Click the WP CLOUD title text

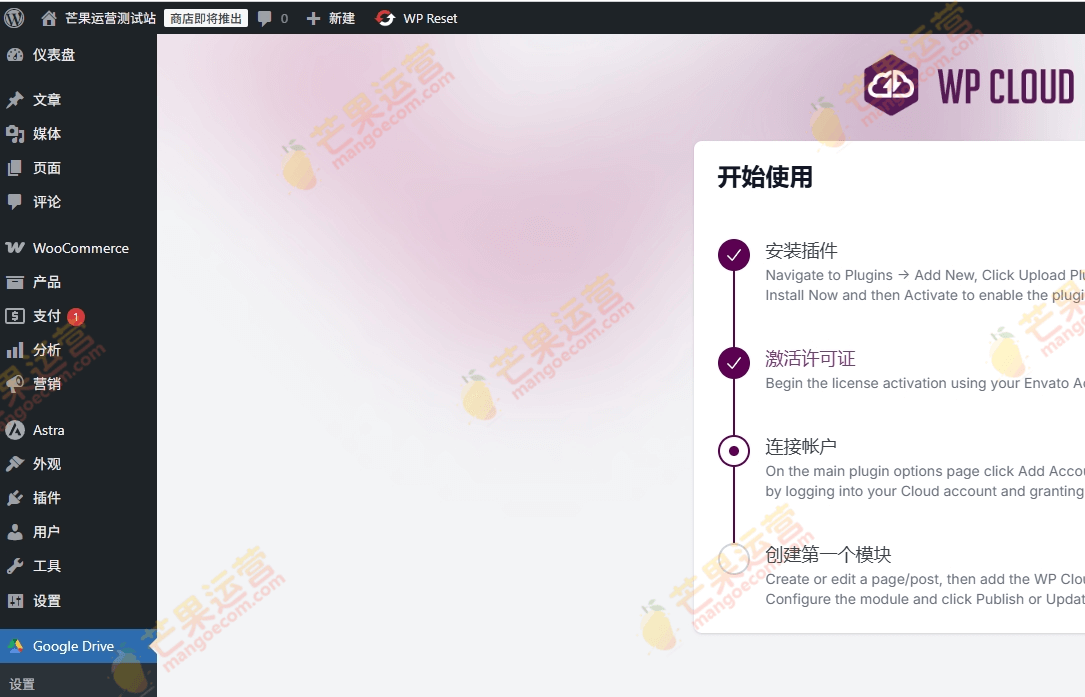coord(1005,87)
